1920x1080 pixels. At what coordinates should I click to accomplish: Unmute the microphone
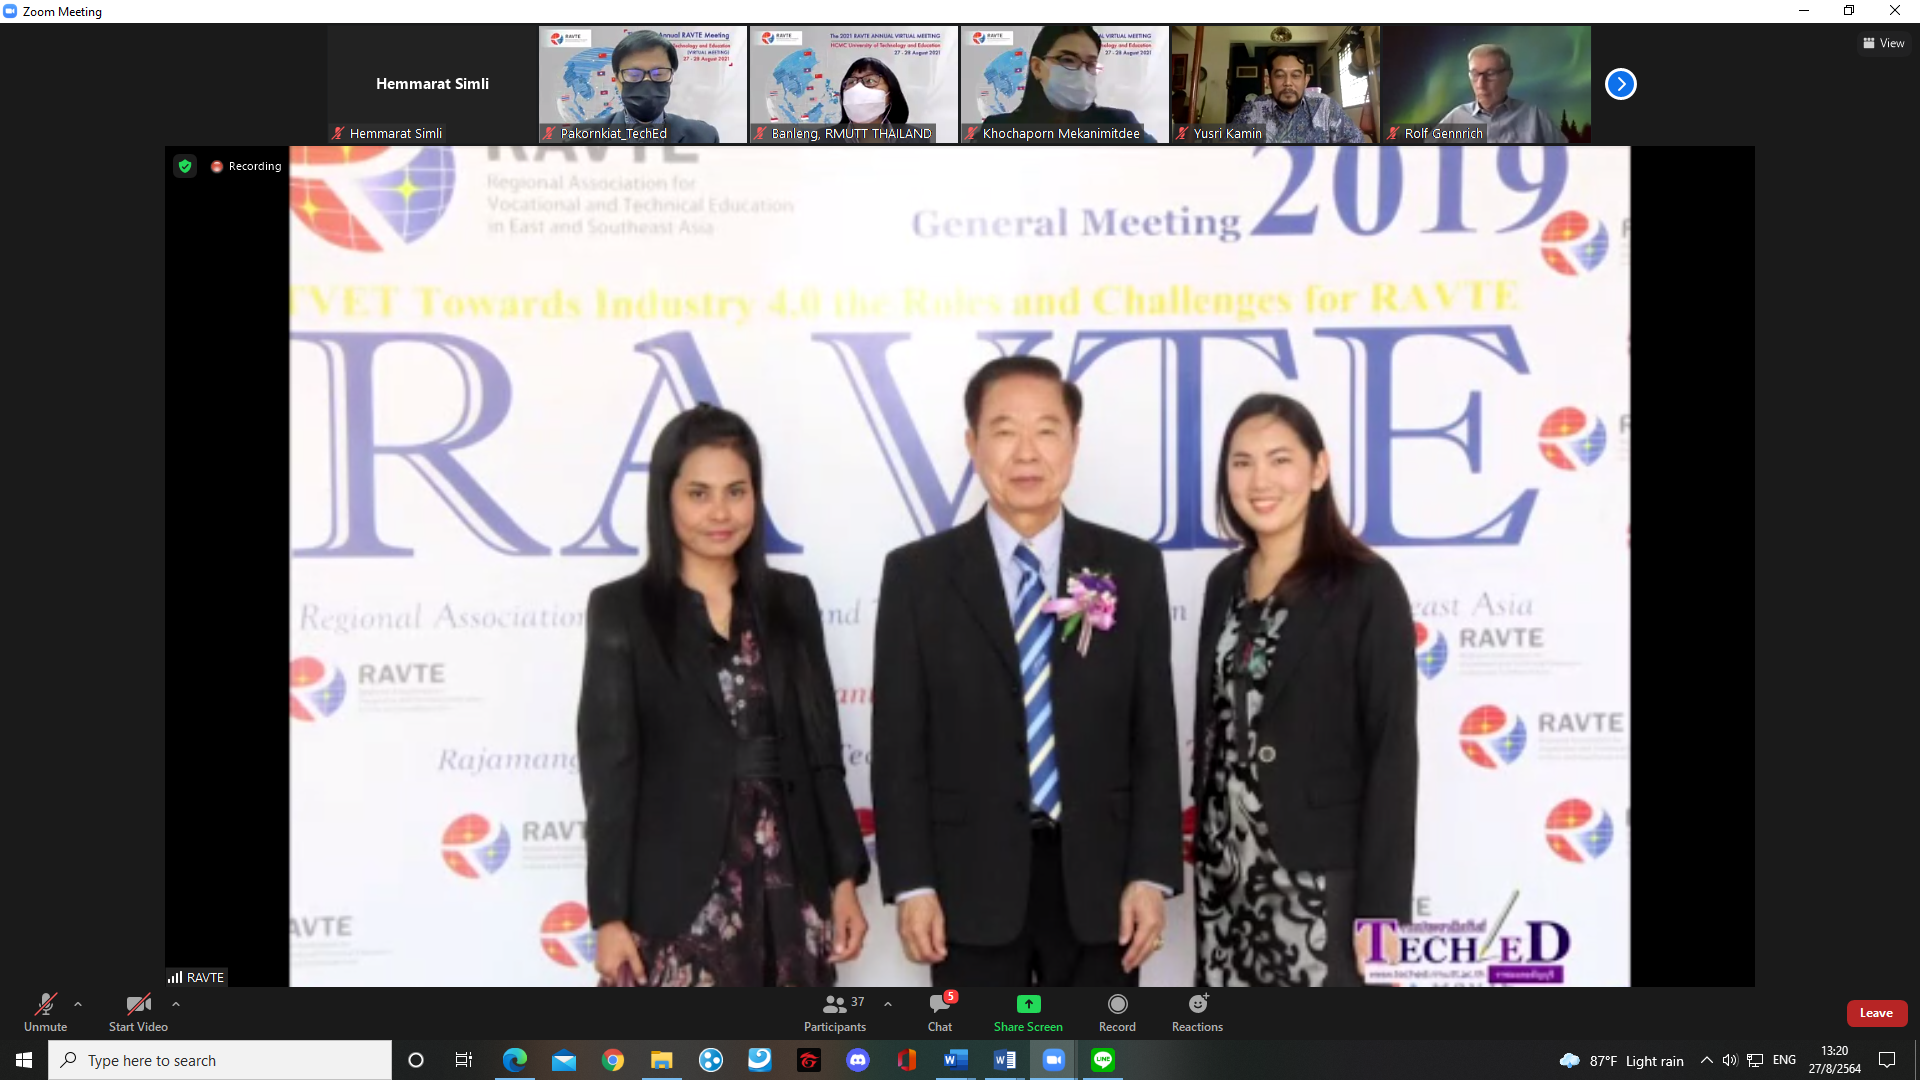click(45, 1012)
